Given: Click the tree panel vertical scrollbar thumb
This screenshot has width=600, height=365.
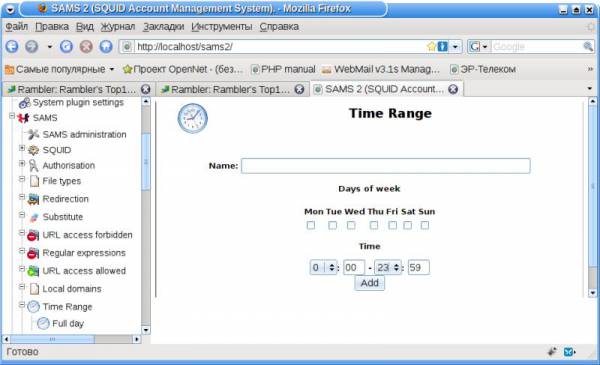Looking at the screenshot, I should (146, 161).
